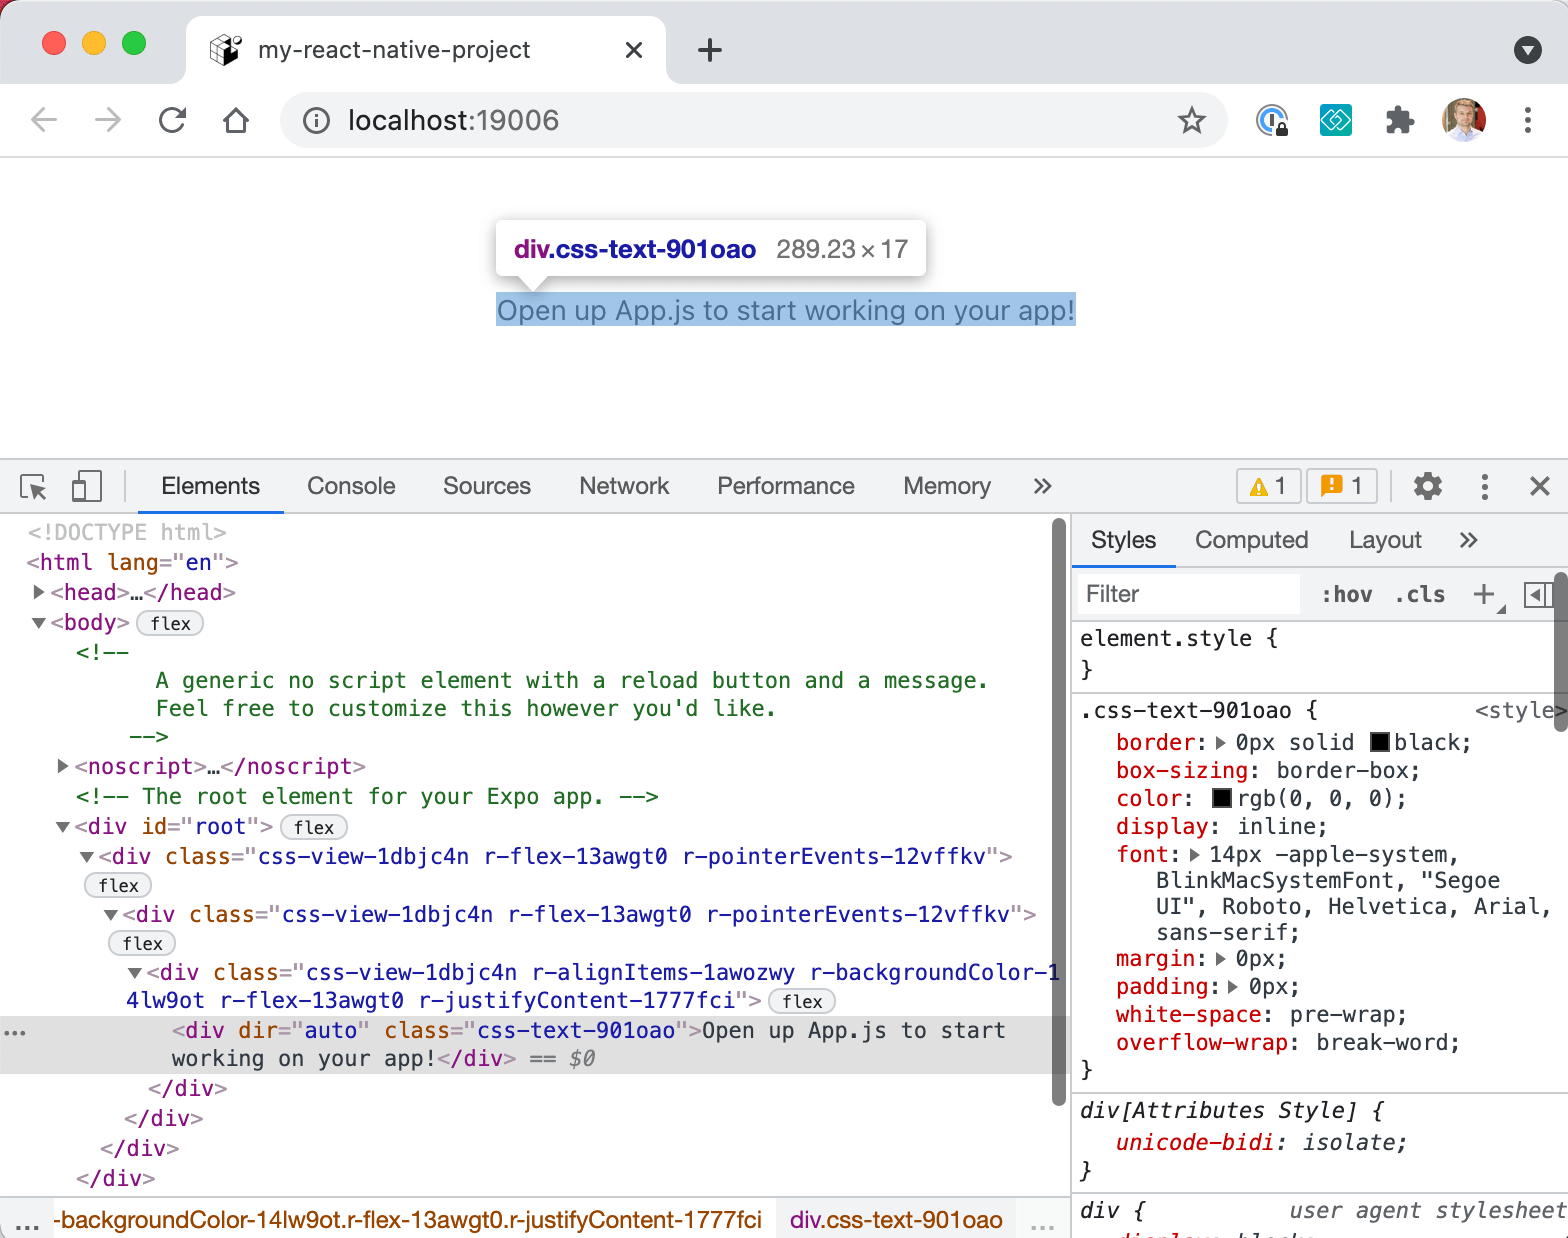The image size is (1568, 1238).
Task: Click the localhost:19006 address bar
Action: coord(754,121)
